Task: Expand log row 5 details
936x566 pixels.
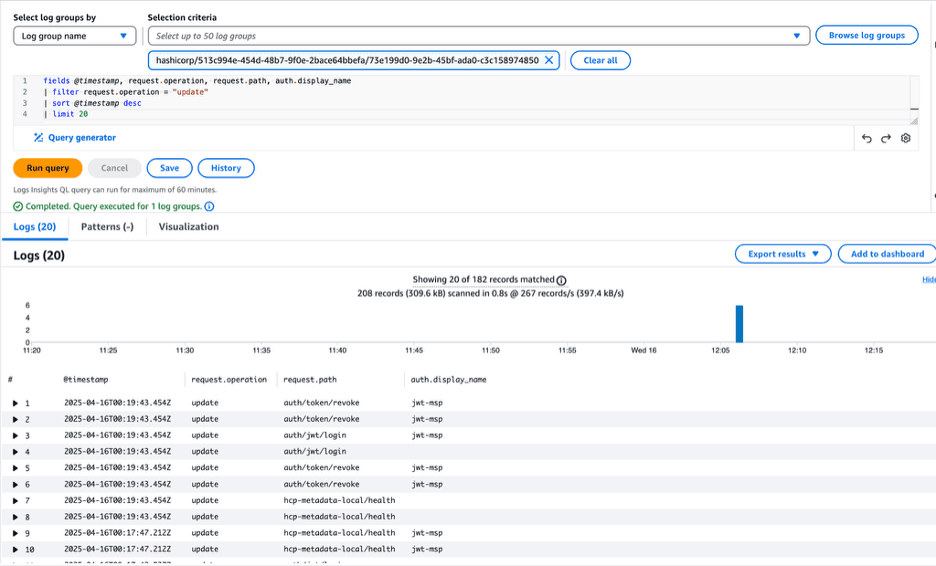Action: tap(15, 468)
